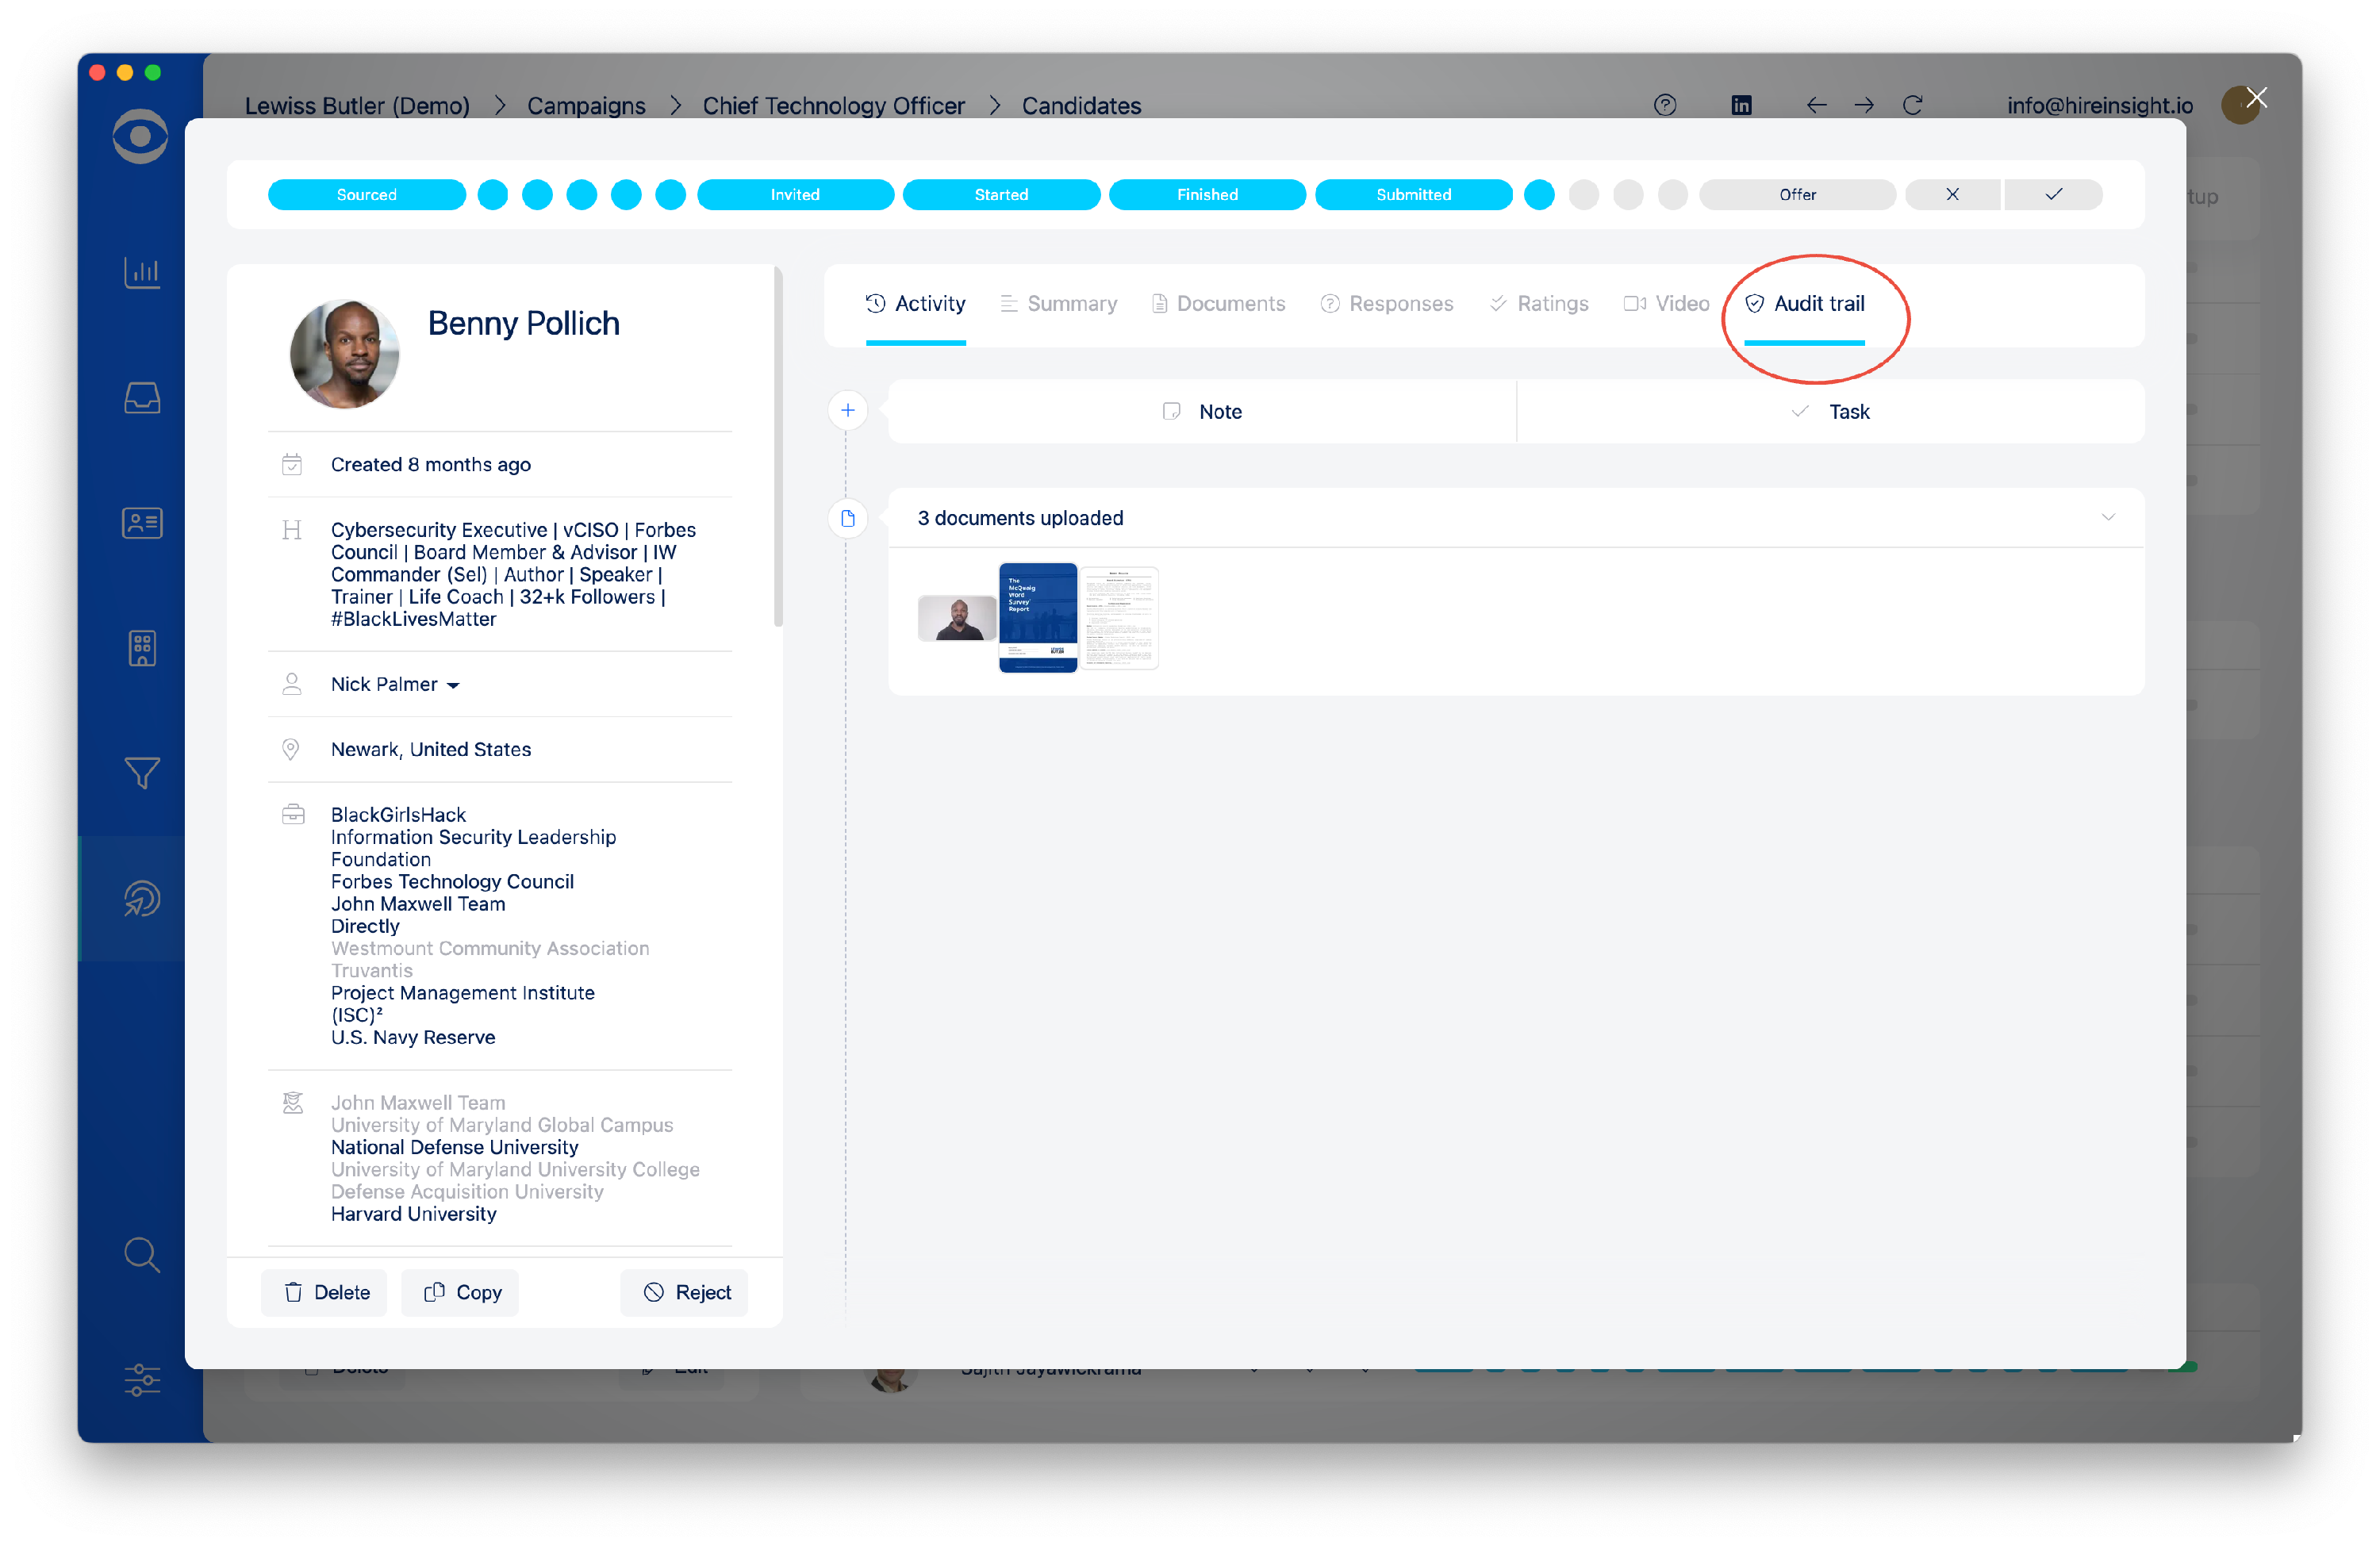Open the LinkedIn icon in top bar
Image resolution: width=2380 pixels, height=1546 pixels.
tap(1741, 105)
